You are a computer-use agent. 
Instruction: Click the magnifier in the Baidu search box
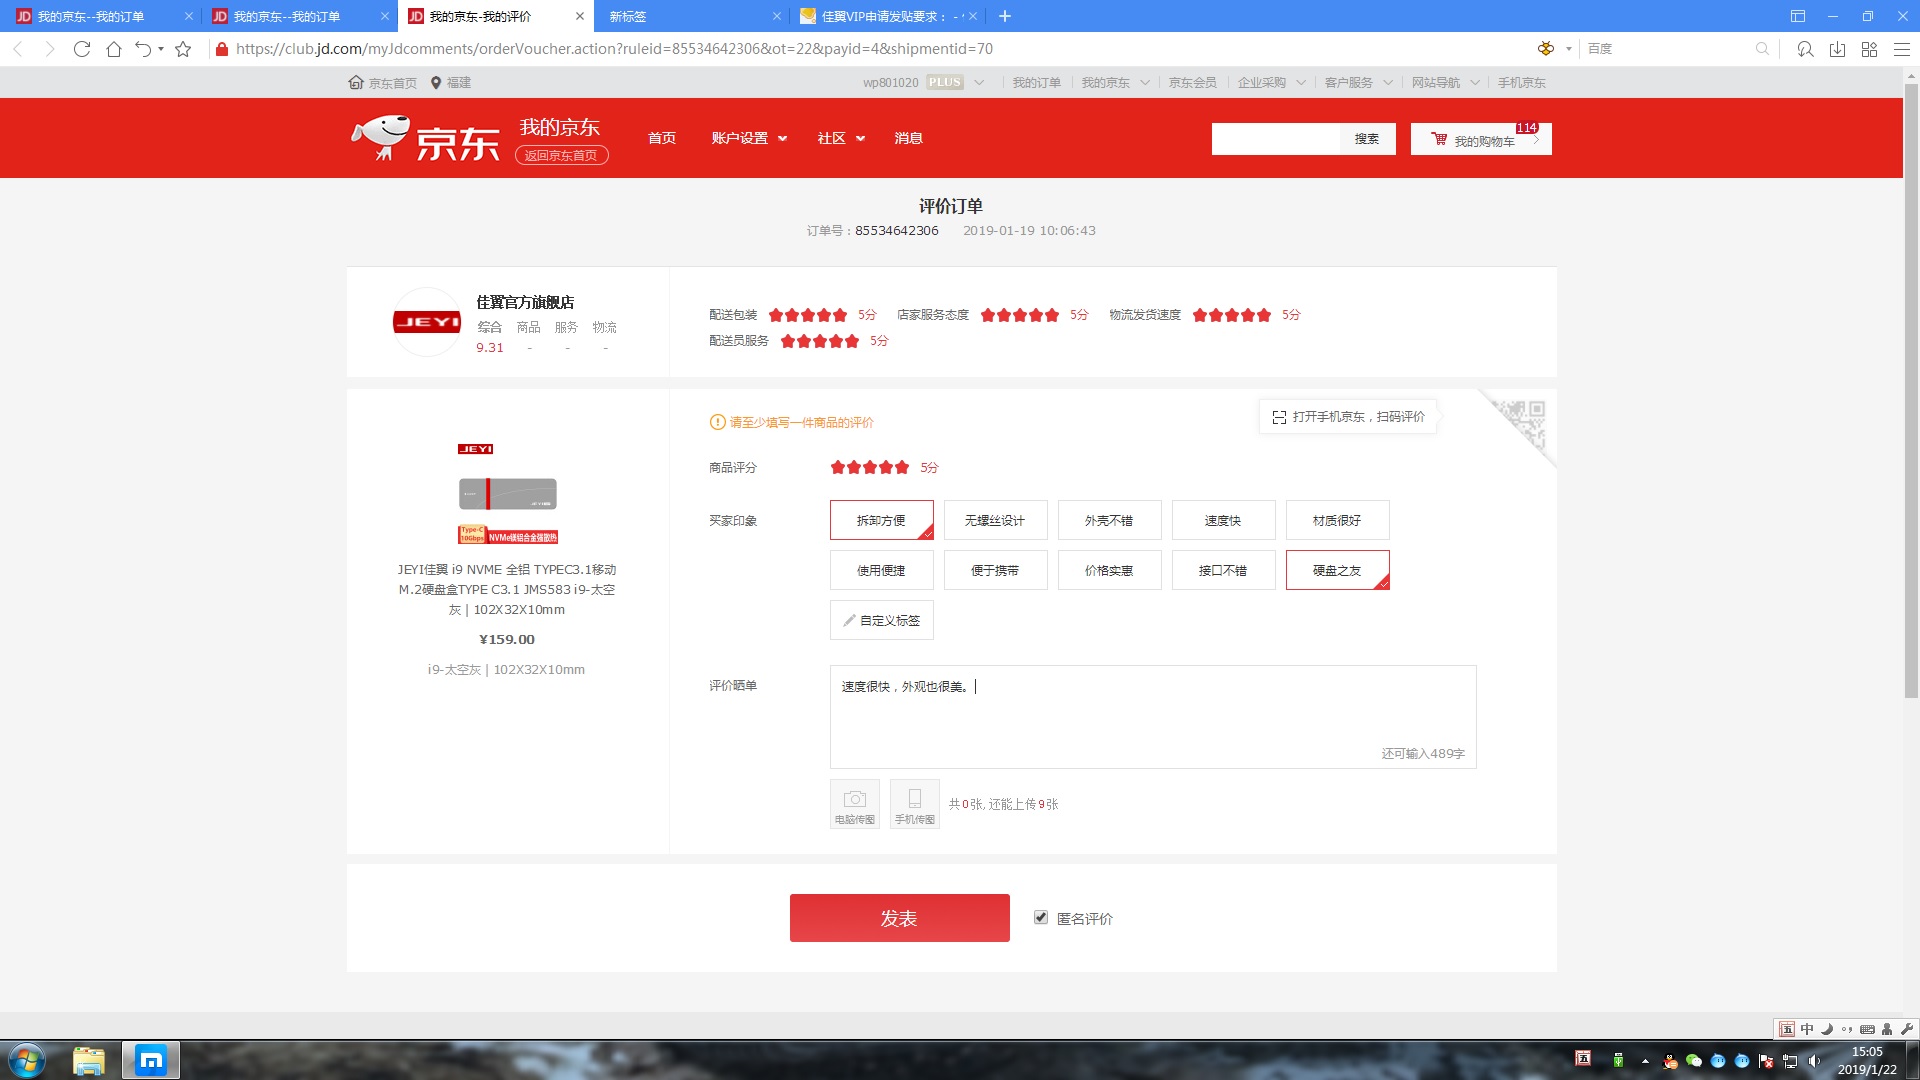coord(1762,48)
